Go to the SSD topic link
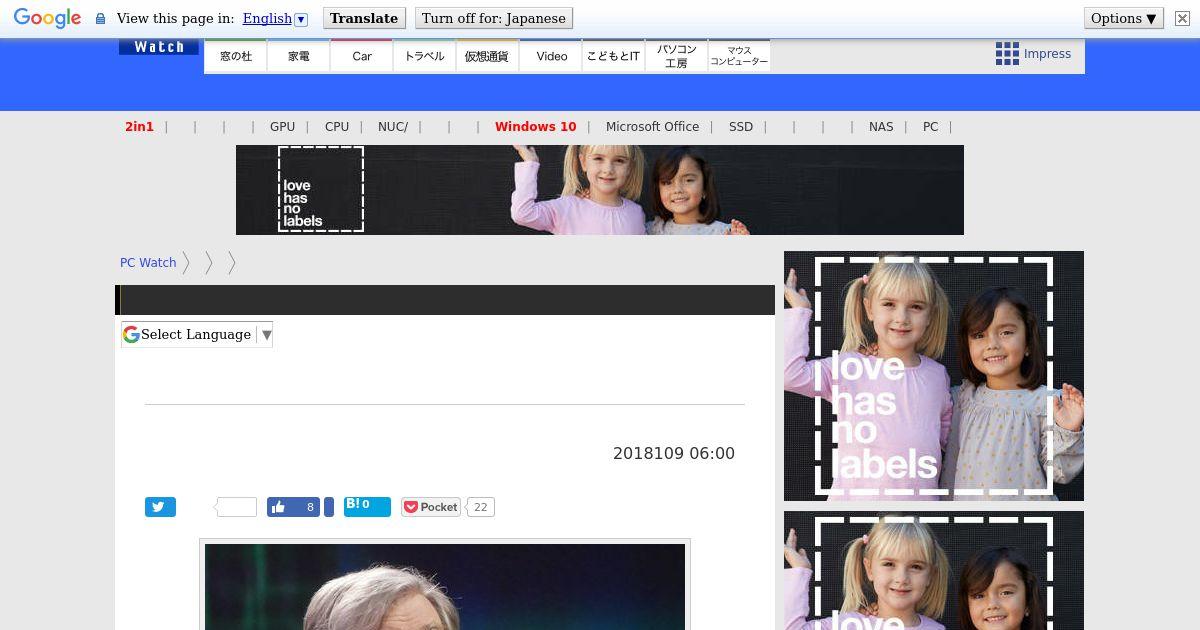The height and width of the screenshot is (630, 1200). point(741,127)
